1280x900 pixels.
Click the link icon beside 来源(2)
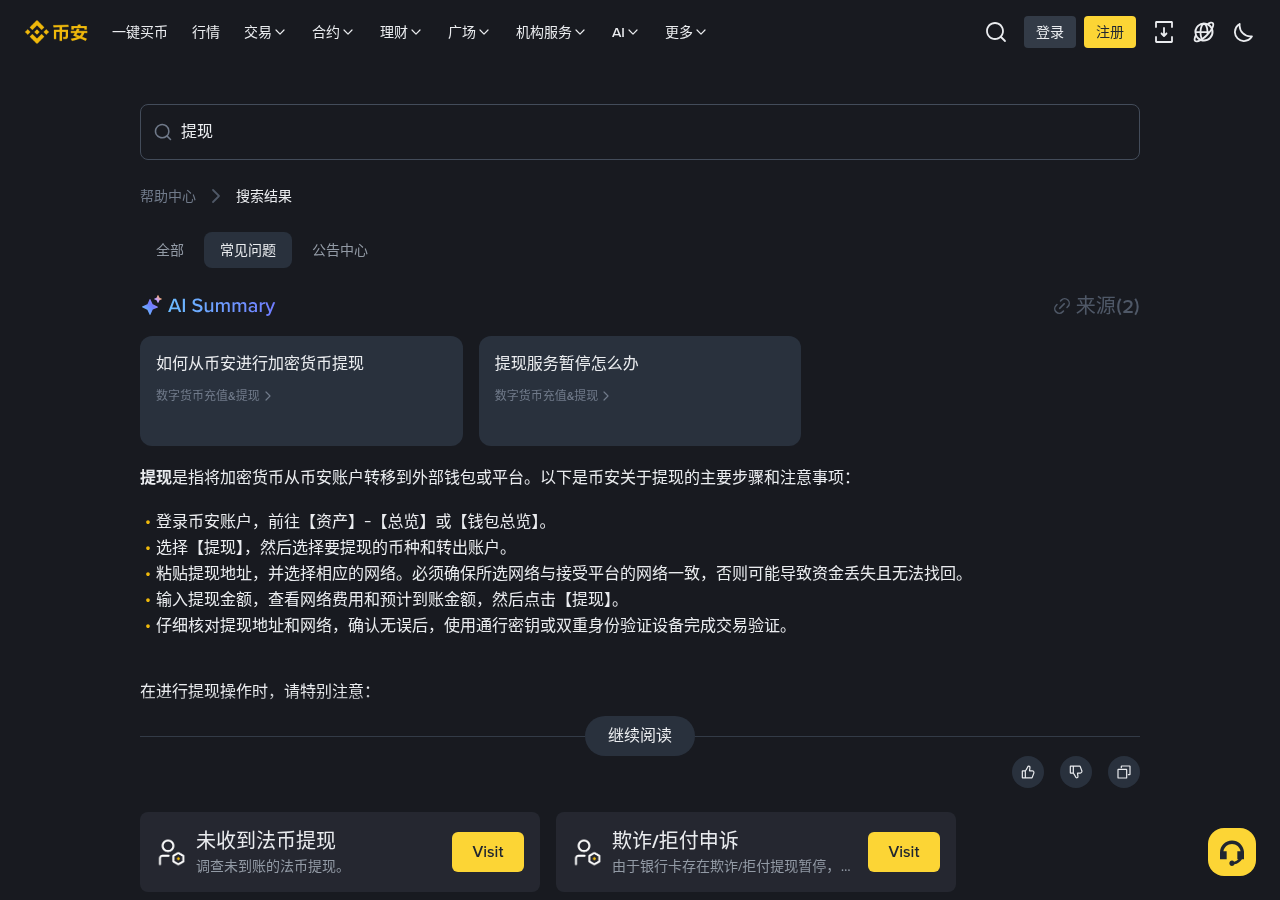coord(1062,306)
